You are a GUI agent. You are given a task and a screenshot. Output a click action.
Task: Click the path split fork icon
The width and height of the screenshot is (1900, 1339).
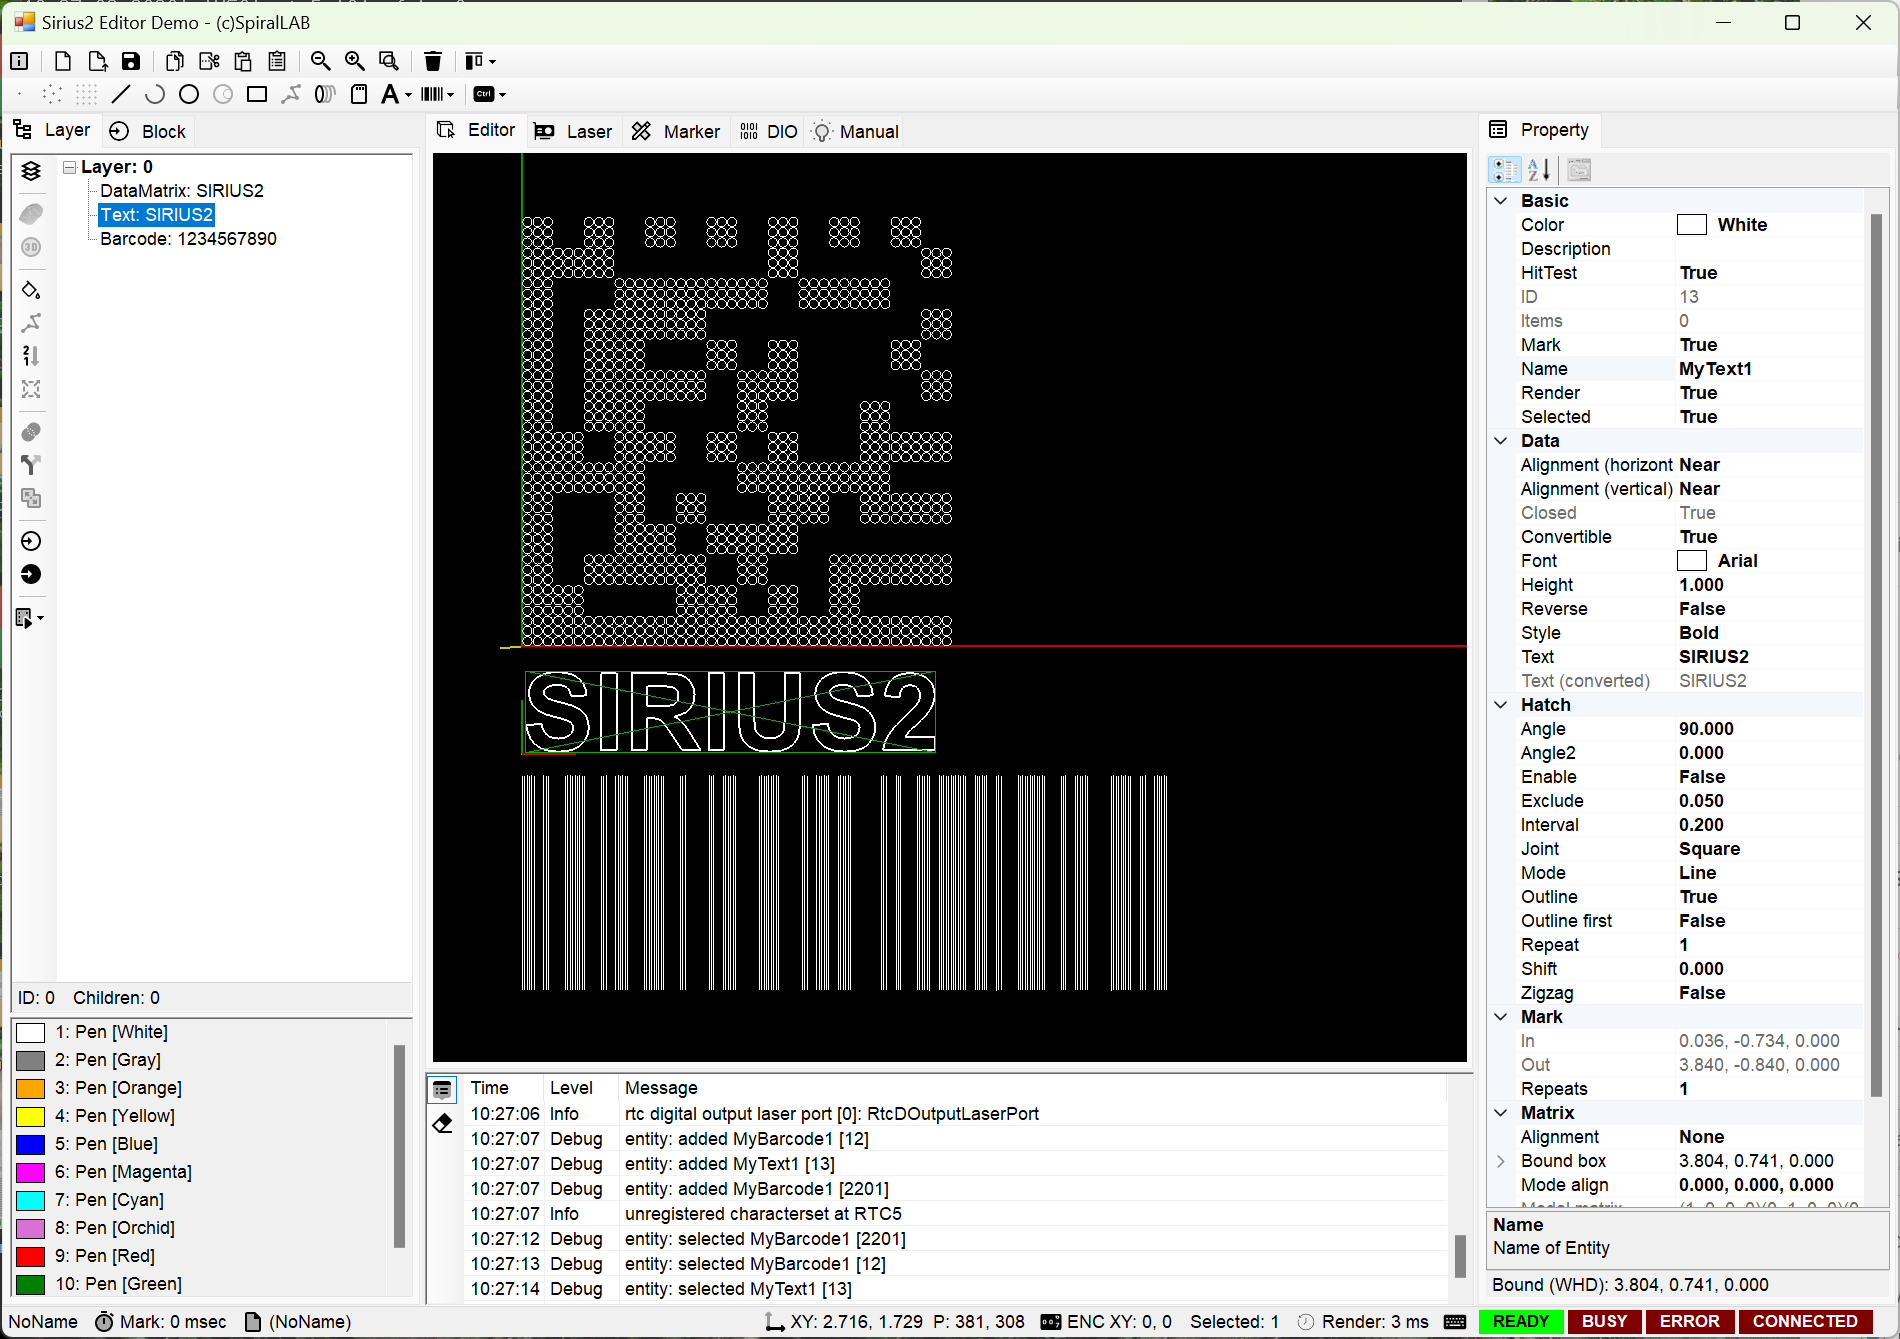pyautogui.click(x=31, y=465)
